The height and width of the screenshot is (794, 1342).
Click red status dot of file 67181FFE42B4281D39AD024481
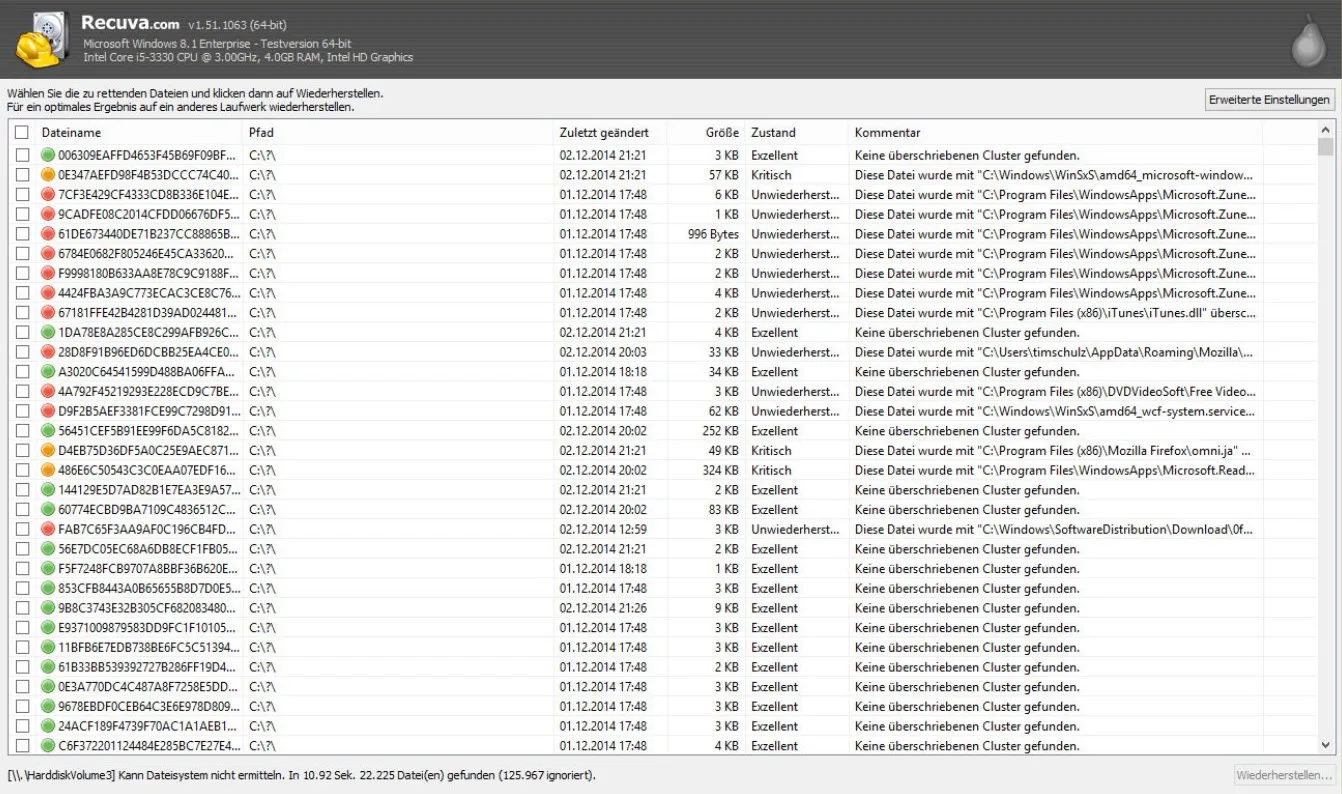(47, 313)
